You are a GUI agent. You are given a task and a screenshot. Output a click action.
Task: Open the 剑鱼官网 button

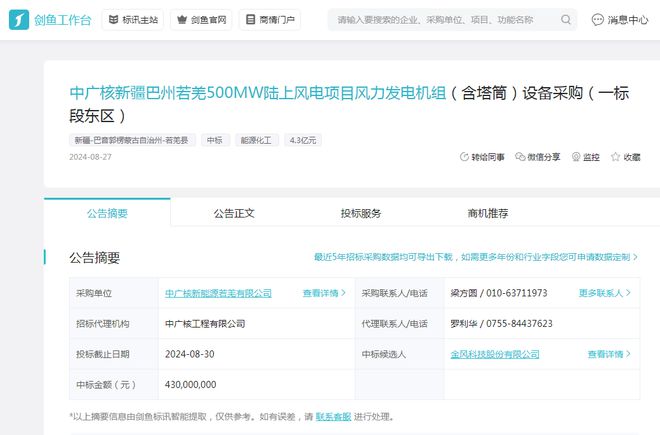point(202,20)
